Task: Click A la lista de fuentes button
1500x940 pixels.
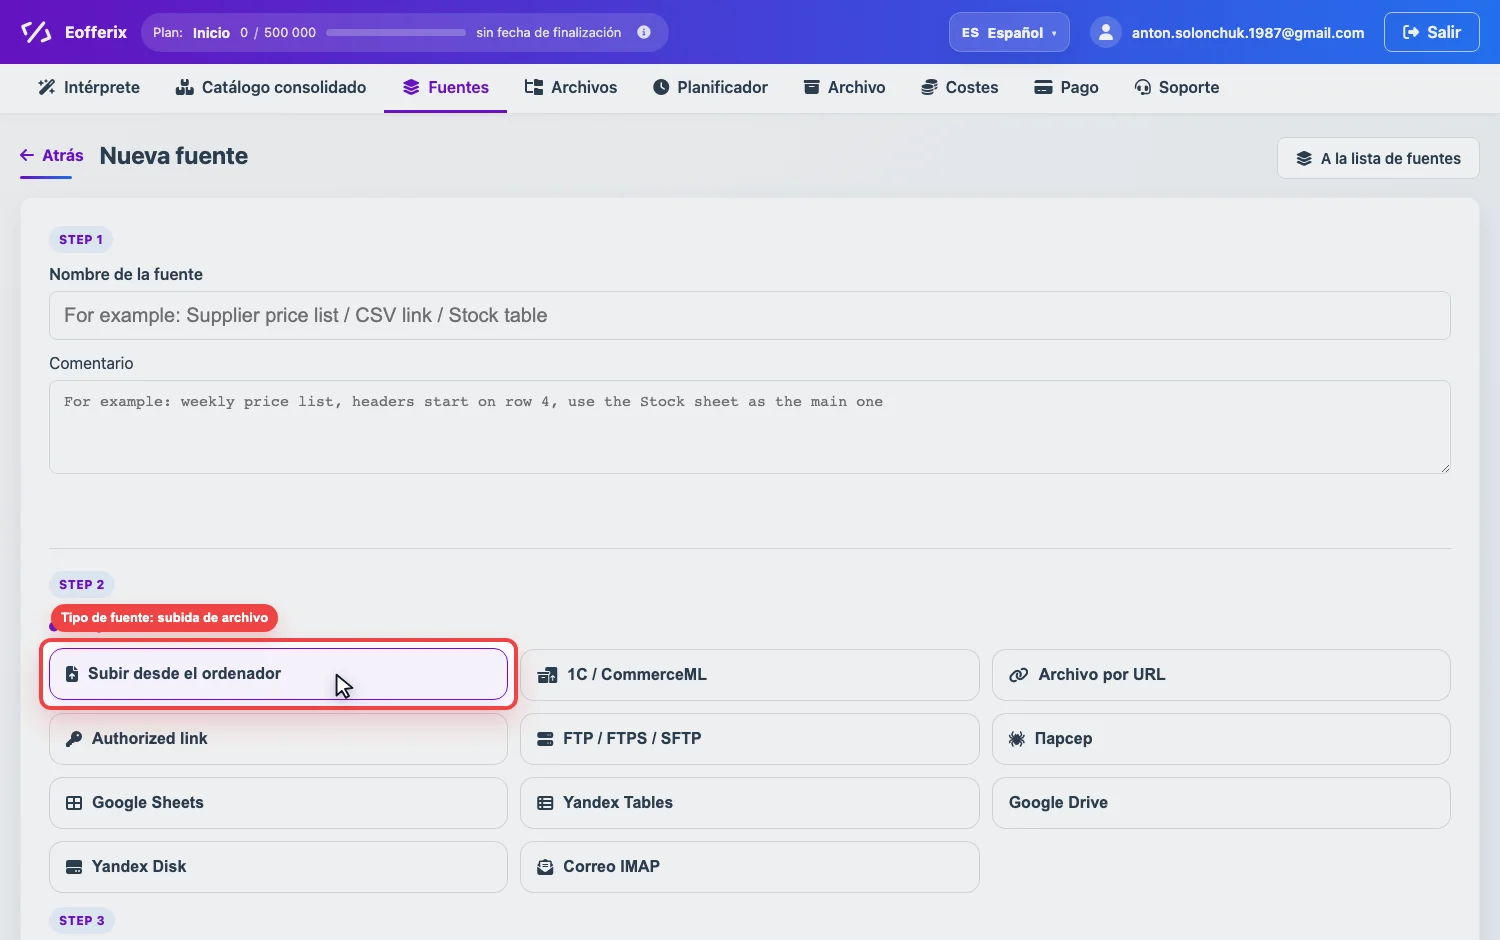Action: [x=1378, y=158]
